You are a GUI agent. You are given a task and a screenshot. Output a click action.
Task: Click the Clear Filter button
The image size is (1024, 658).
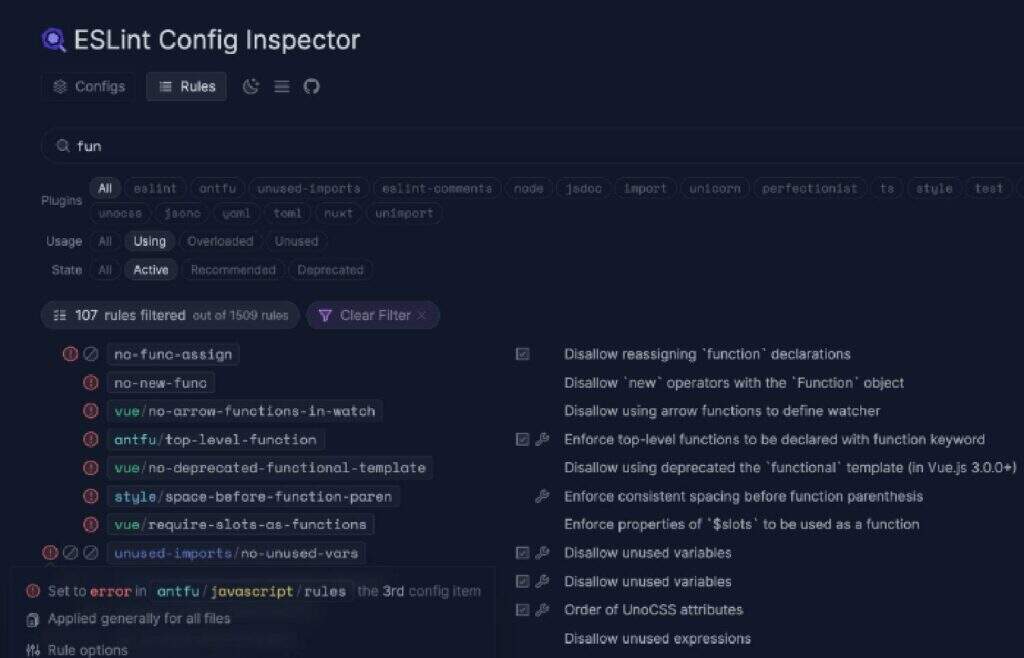pyautogui.click(x=372, y=315)
